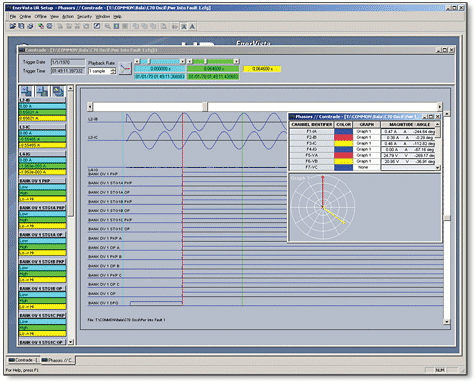Image resolution: width=476 pixels, height=383 pixels.
Task: Click the BANK OV 1 OP signal label
Action: [102, 294]
